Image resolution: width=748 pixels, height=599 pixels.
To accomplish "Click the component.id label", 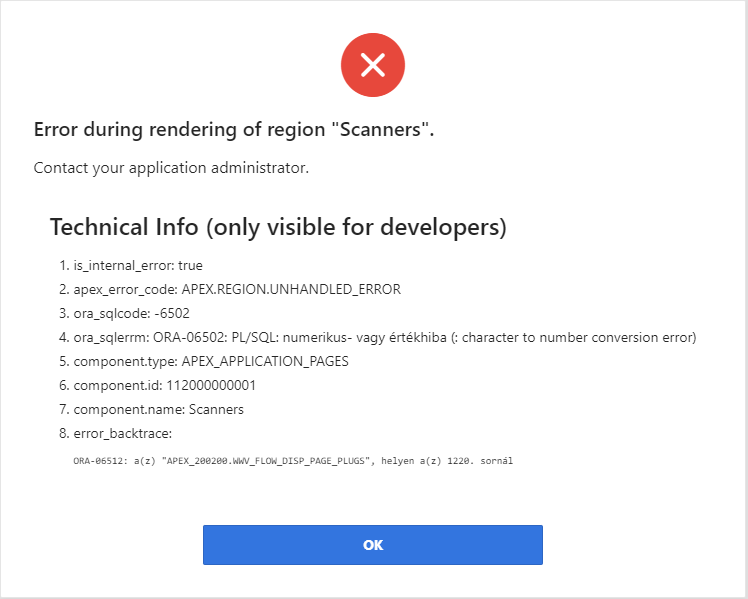I will click(115, 385).
